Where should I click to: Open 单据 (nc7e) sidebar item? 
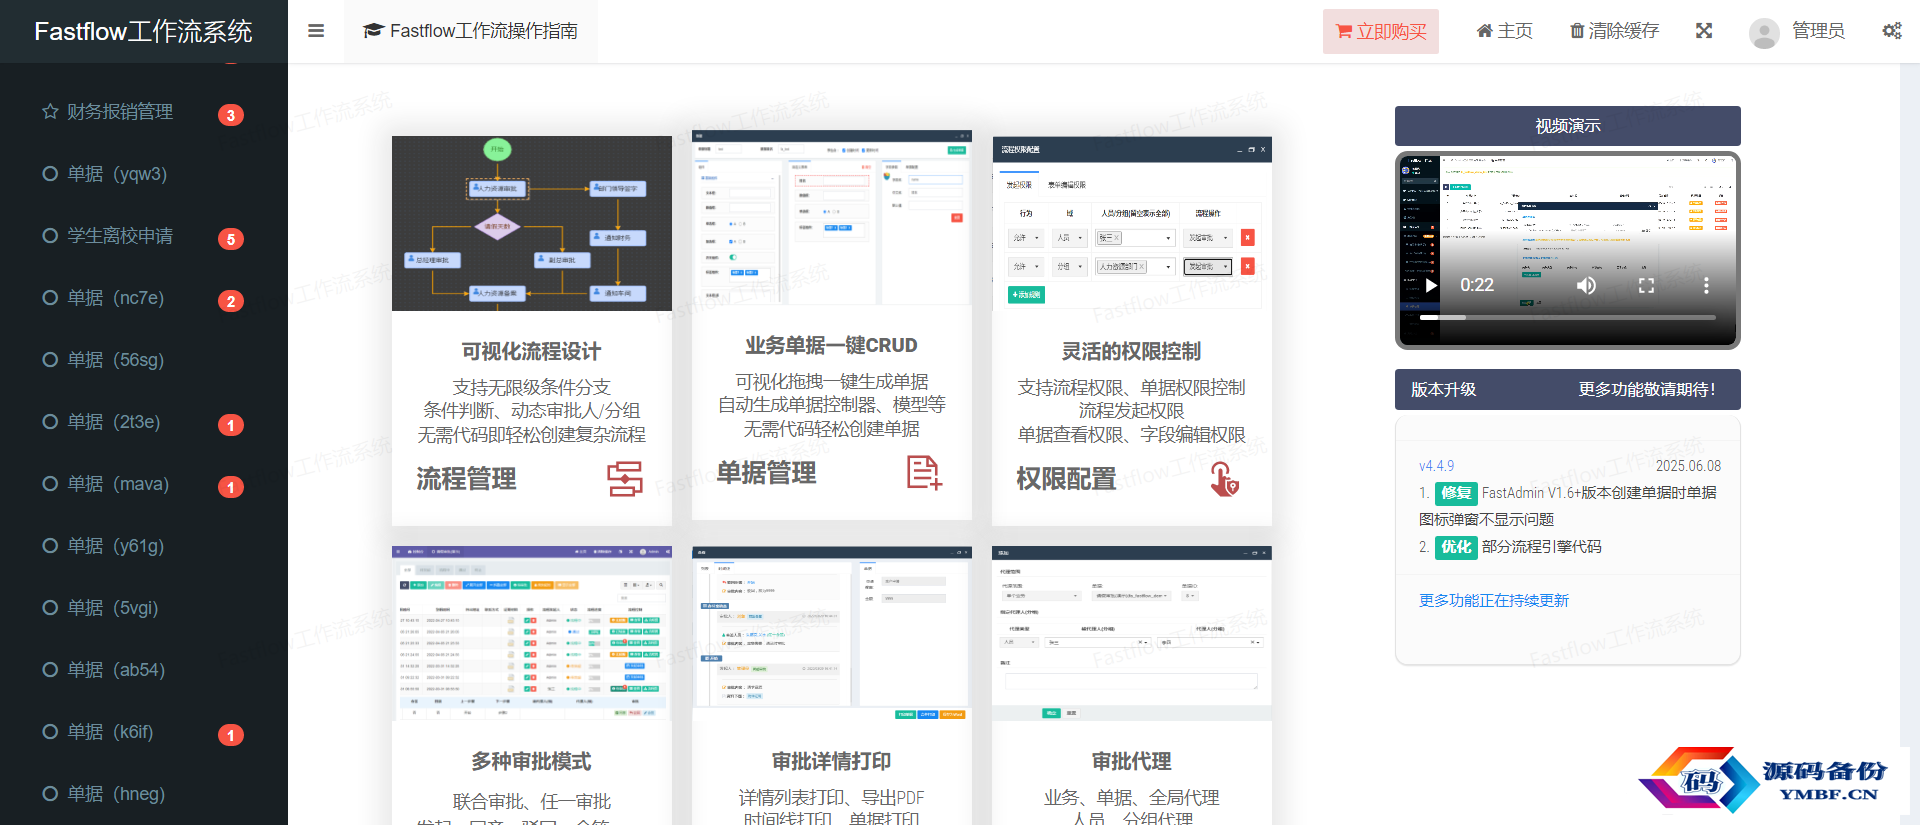[x=144, y=298]
